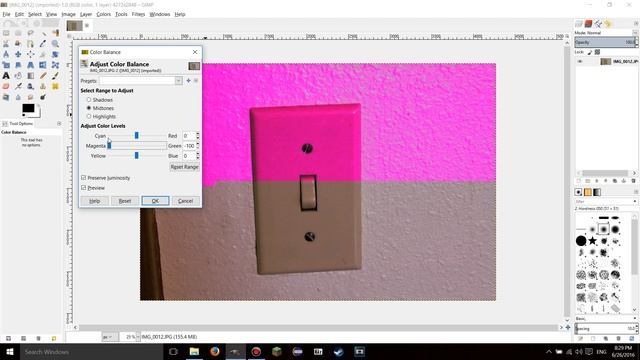Viewport: 640px width, 360px height.
Task: Open the brush filter tag dropdown
Action: coord(635,201)
